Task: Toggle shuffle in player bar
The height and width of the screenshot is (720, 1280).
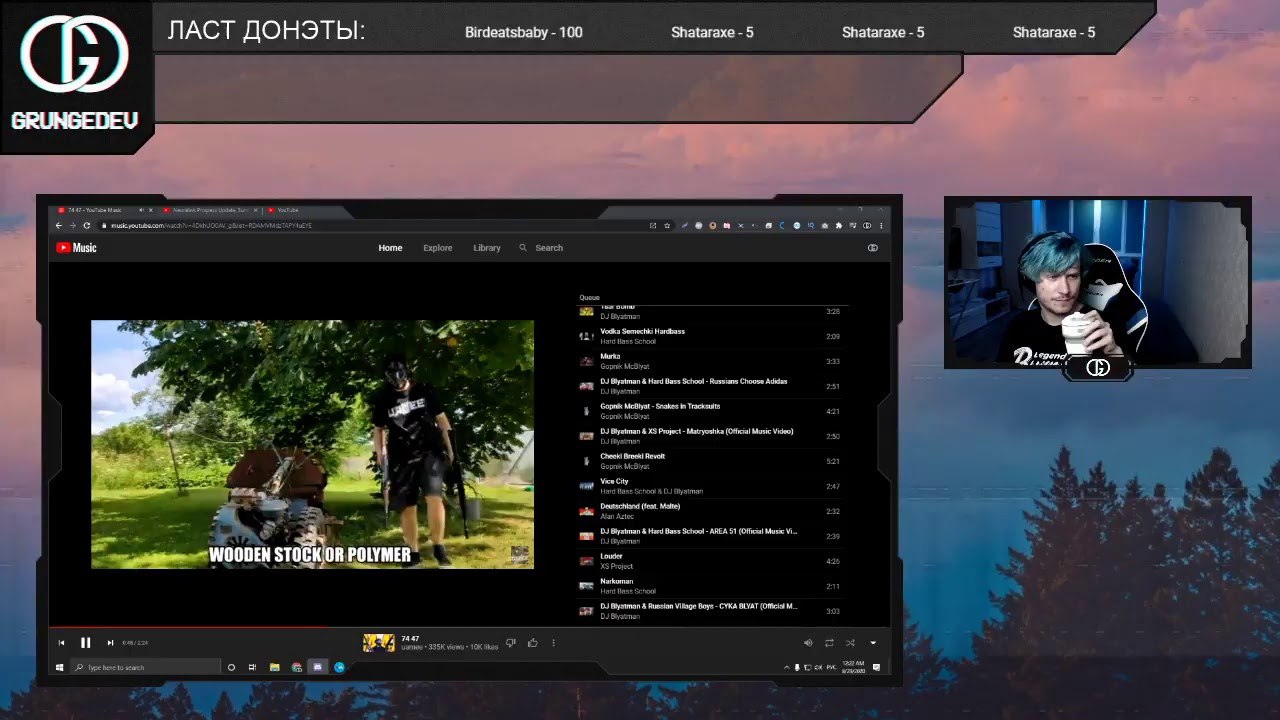Action: 850,643
